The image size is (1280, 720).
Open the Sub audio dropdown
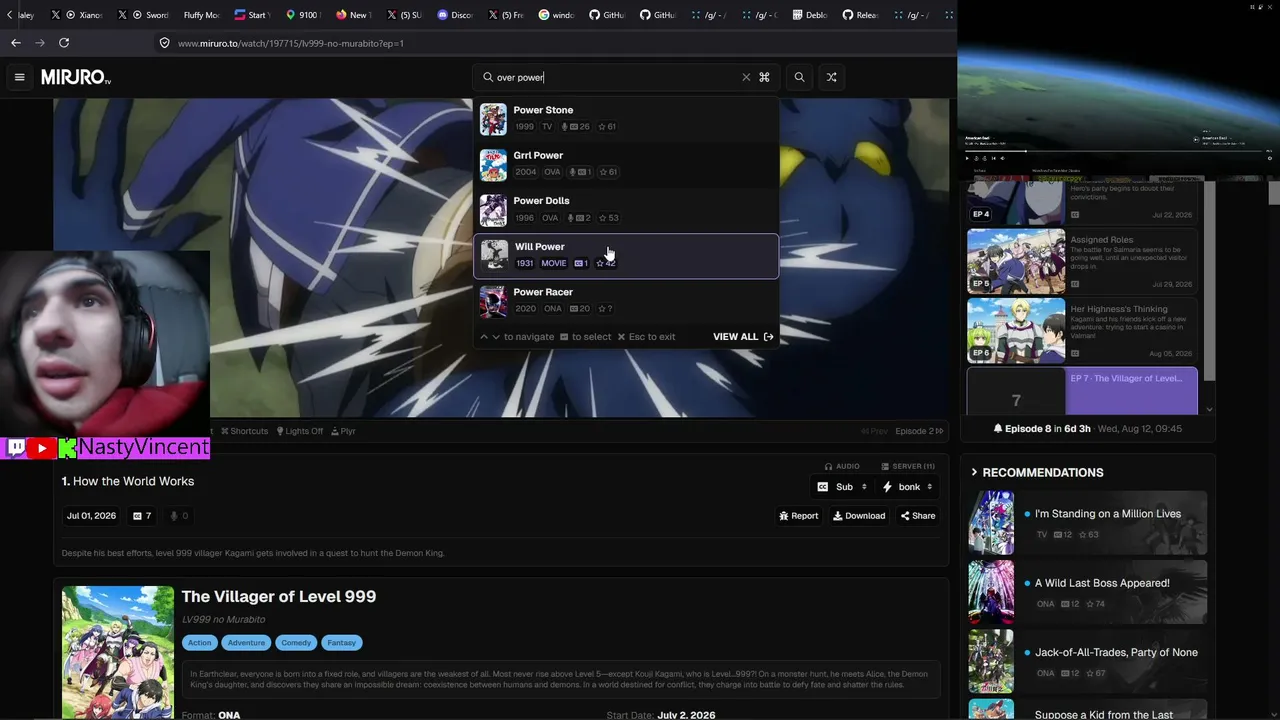click(843, 487)
